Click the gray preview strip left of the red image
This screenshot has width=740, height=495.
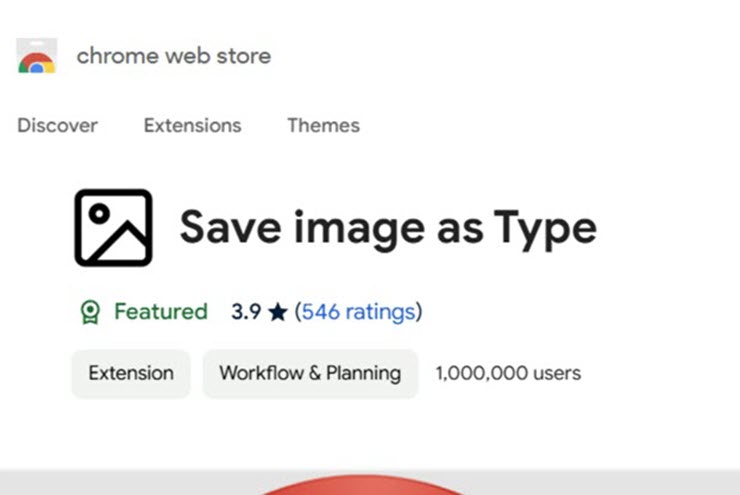pos(120,483)
